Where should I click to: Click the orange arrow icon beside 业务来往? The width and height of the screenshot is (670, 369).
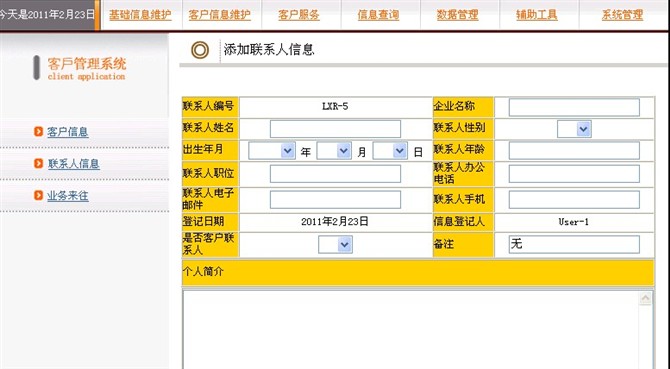point(38,195)
